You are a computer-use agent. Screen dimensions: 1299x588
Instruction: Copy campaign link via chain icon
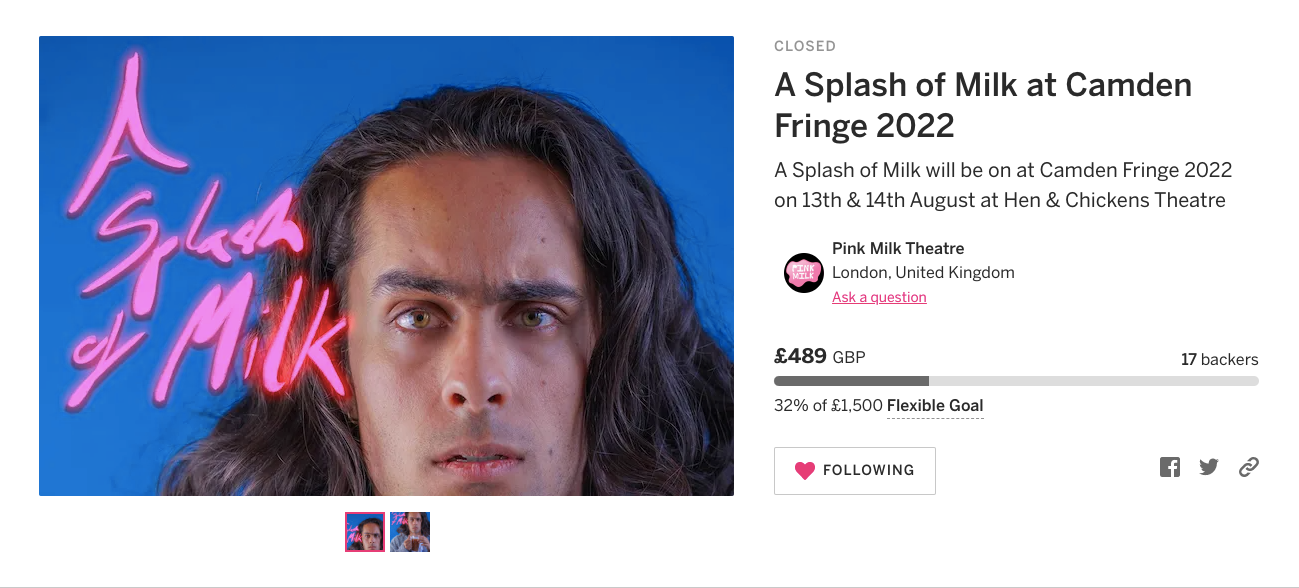pos(1248,467)
